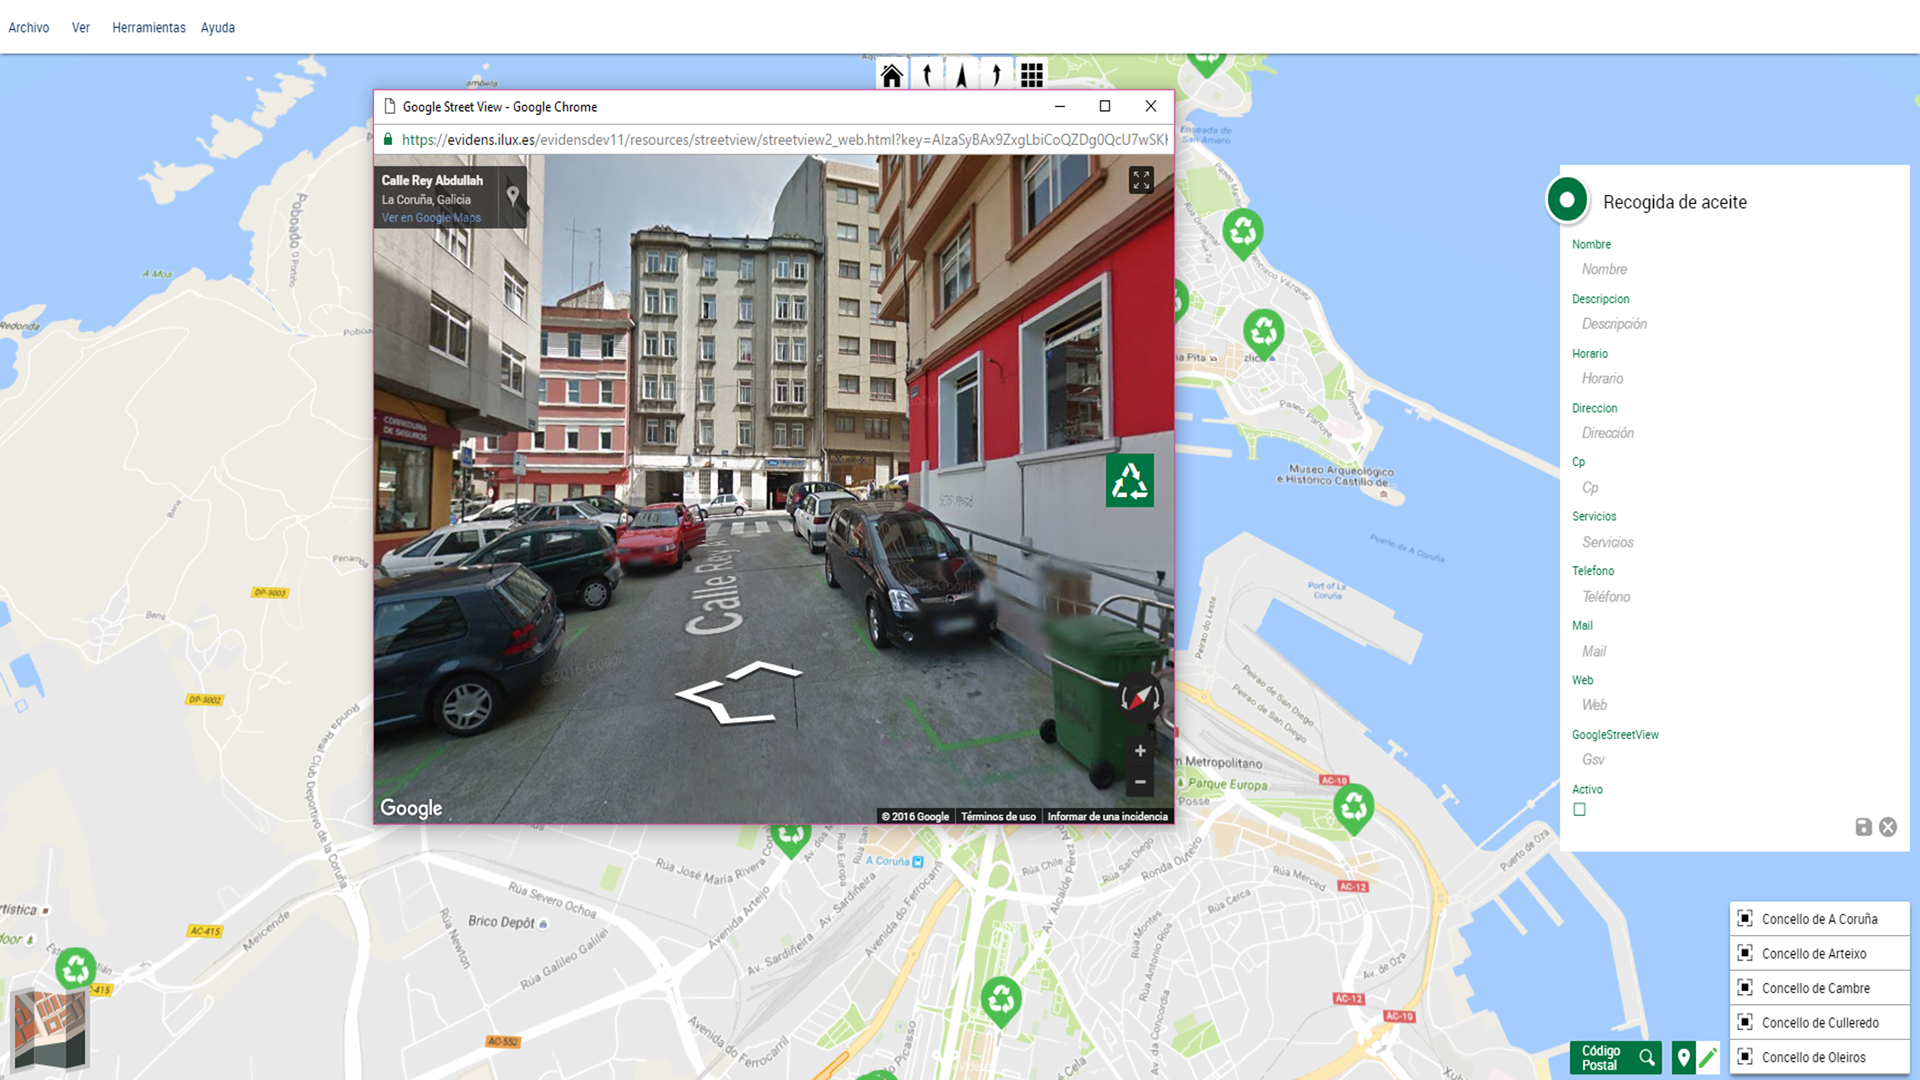Zoom to Concello de A Coruña
1920x1080 pixels.
click(1819, 919)
